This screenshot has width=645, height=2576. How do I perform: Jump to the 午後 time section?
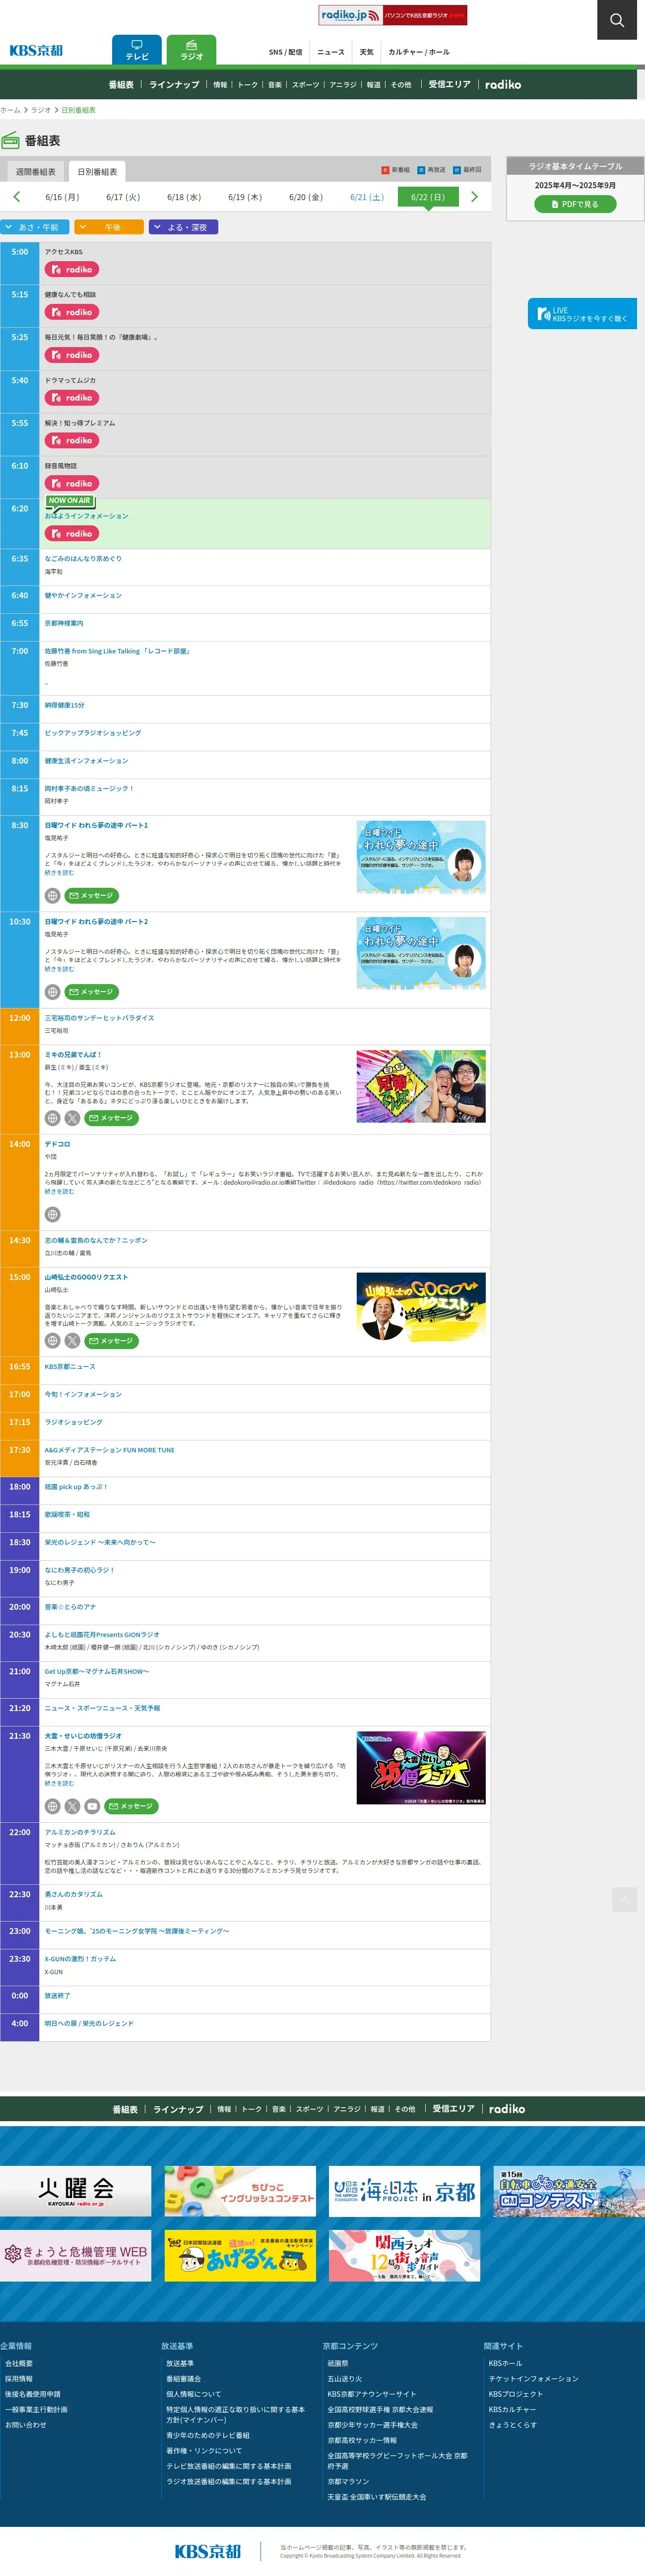109,227
